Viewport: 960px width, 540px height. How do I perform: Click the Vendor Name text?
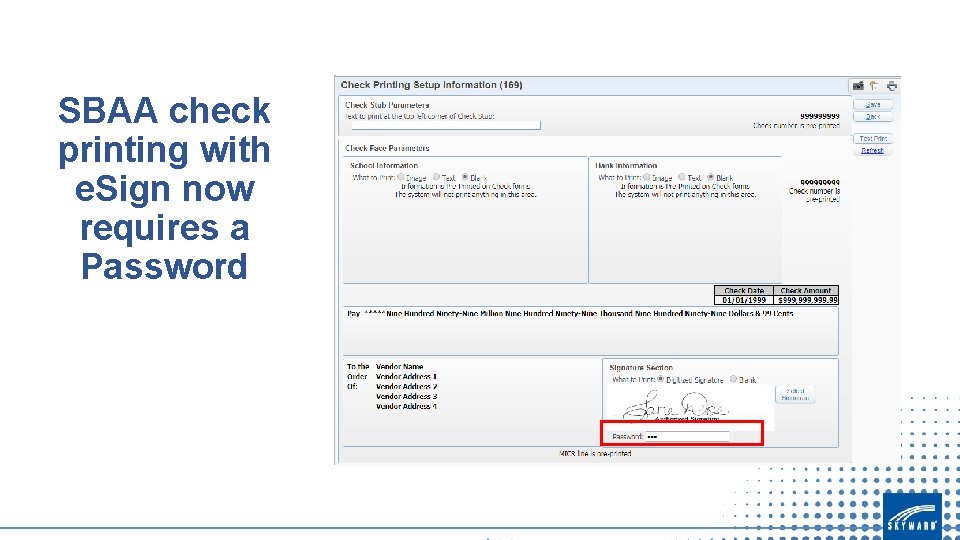click(399, 367)
